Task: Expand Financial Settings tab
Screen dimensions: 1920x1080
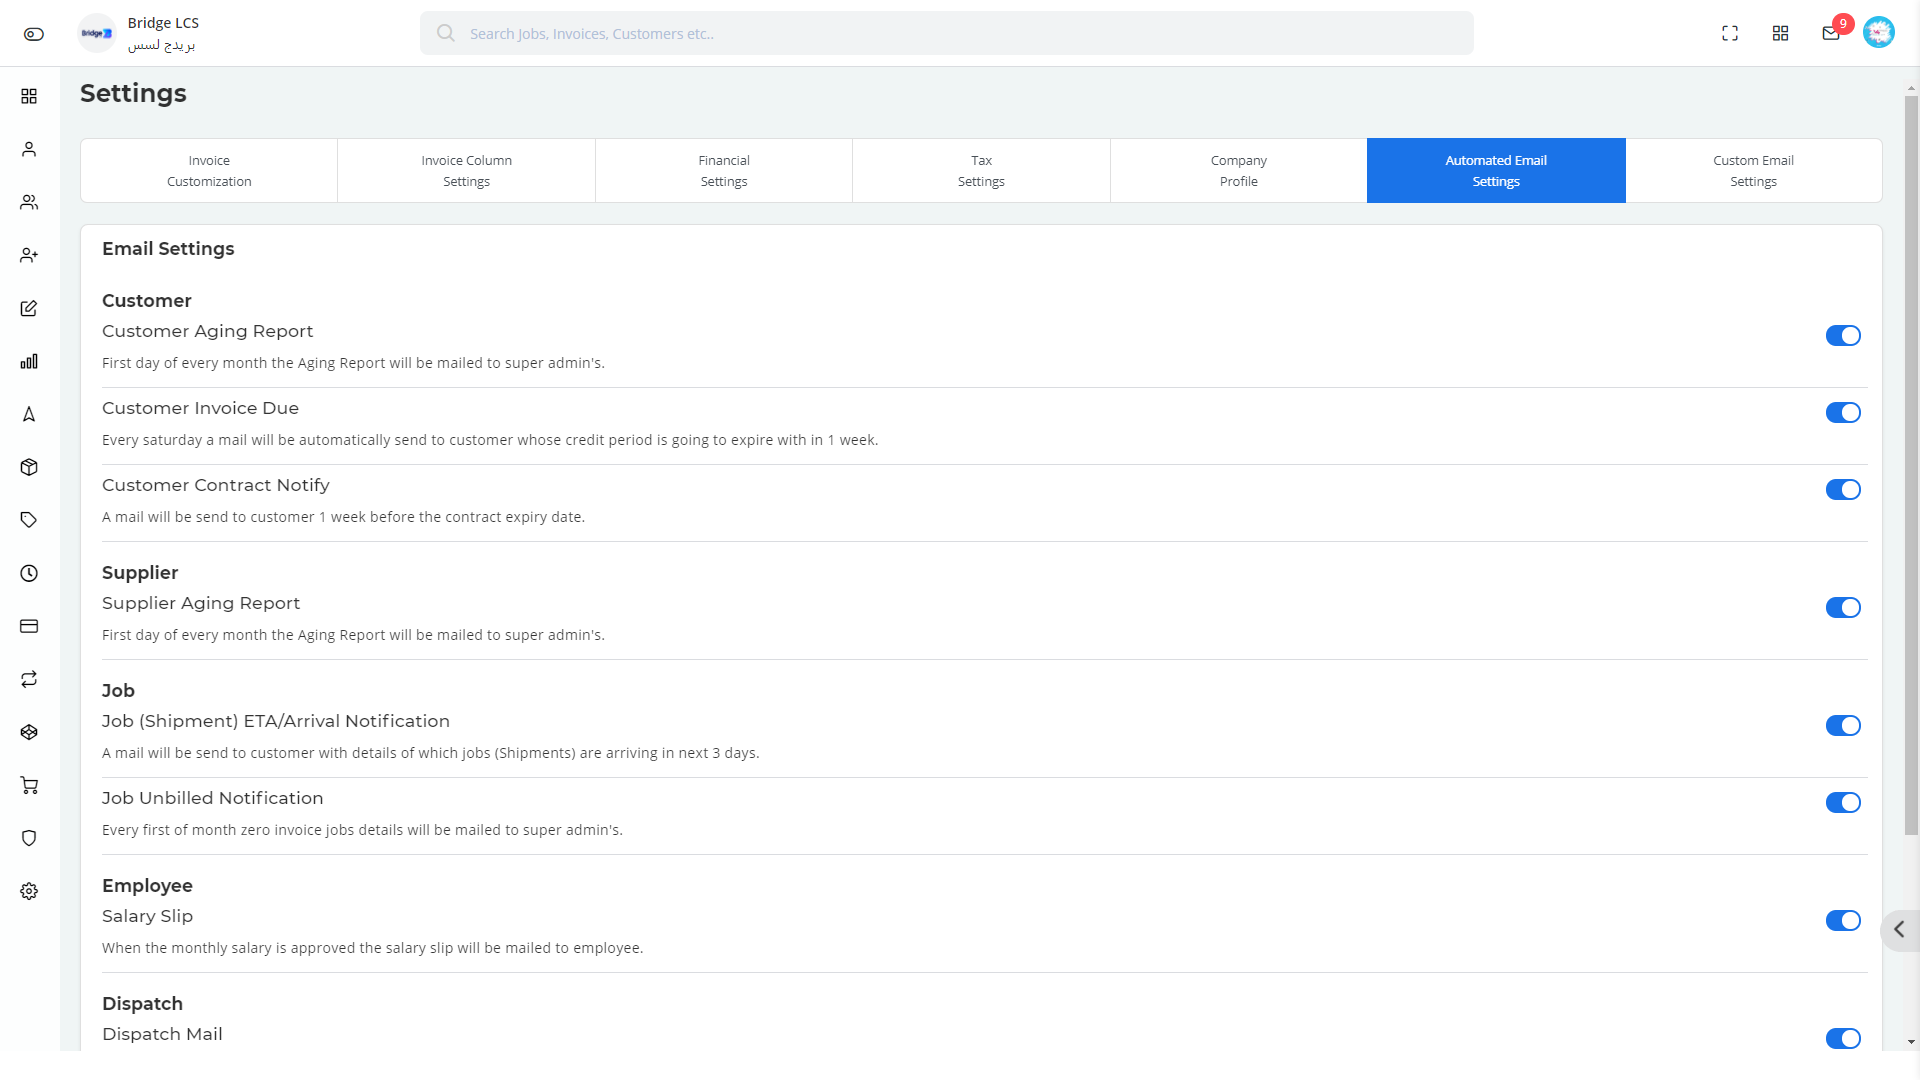Action: point(724,170)
